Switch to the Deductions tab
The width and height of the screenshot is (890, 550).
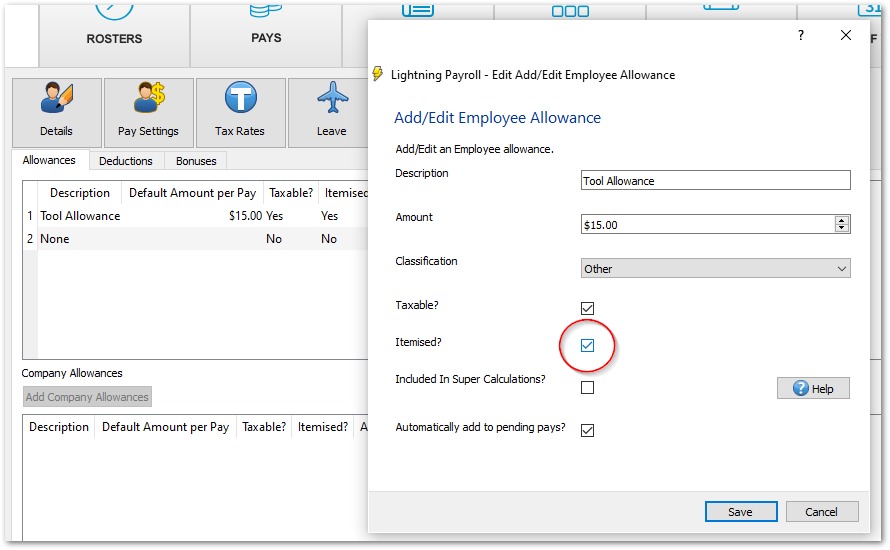click(126, 161)
